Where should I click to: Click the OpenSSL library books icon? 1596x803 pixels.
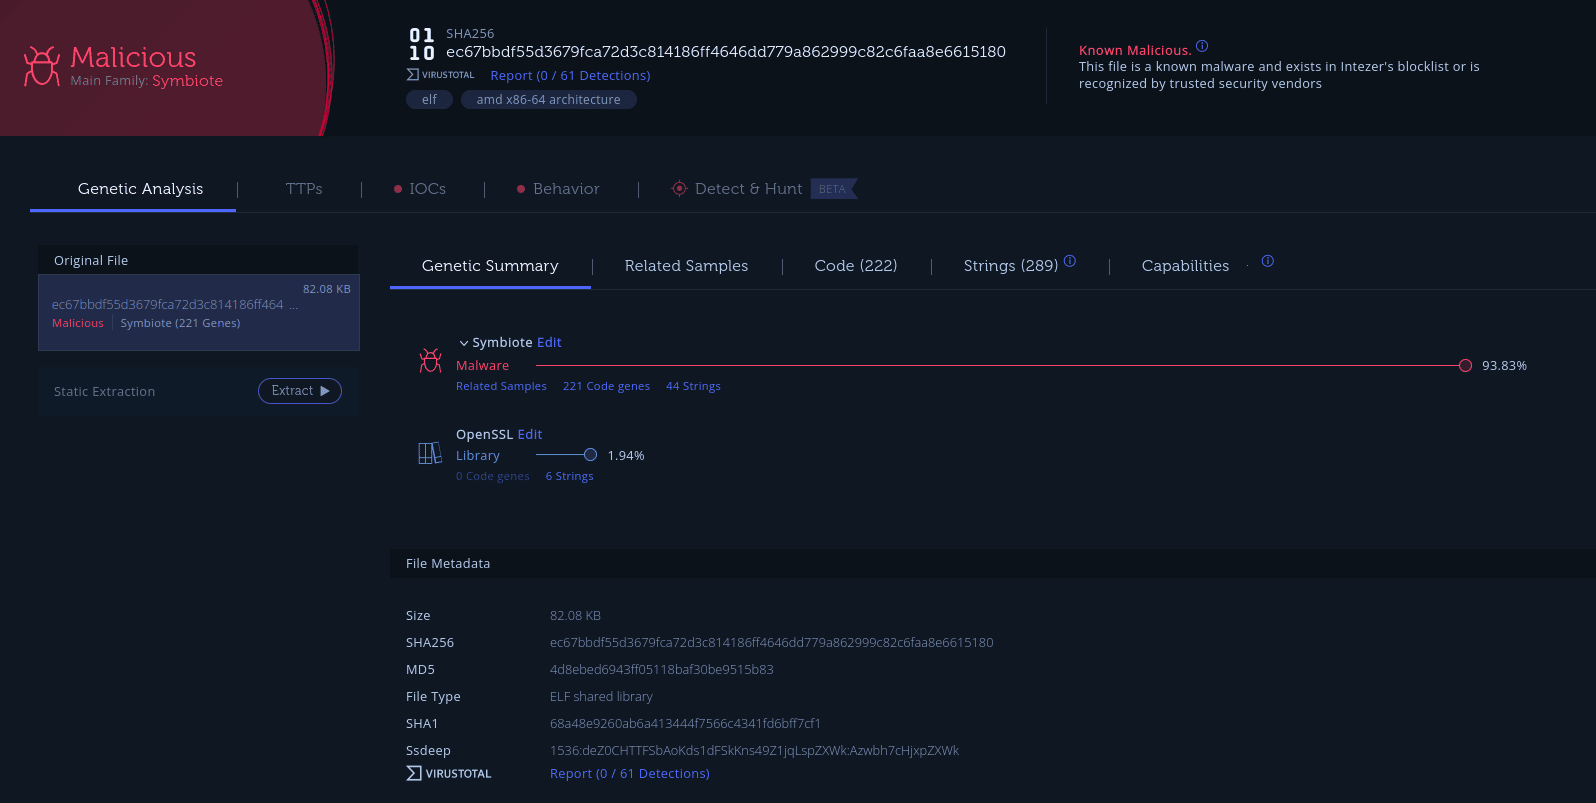pos(430,454)
